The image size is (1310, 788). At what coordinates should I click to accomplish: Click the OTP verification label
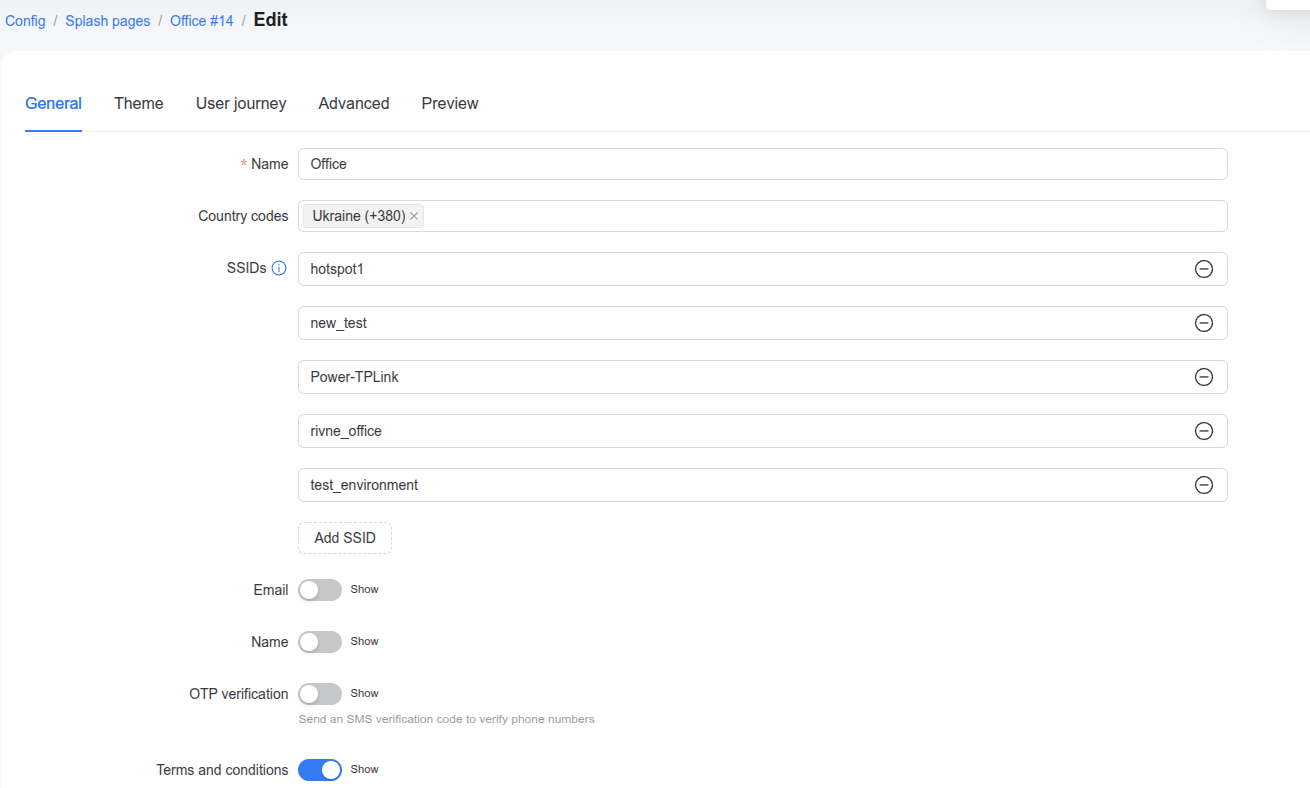(239, 694)
